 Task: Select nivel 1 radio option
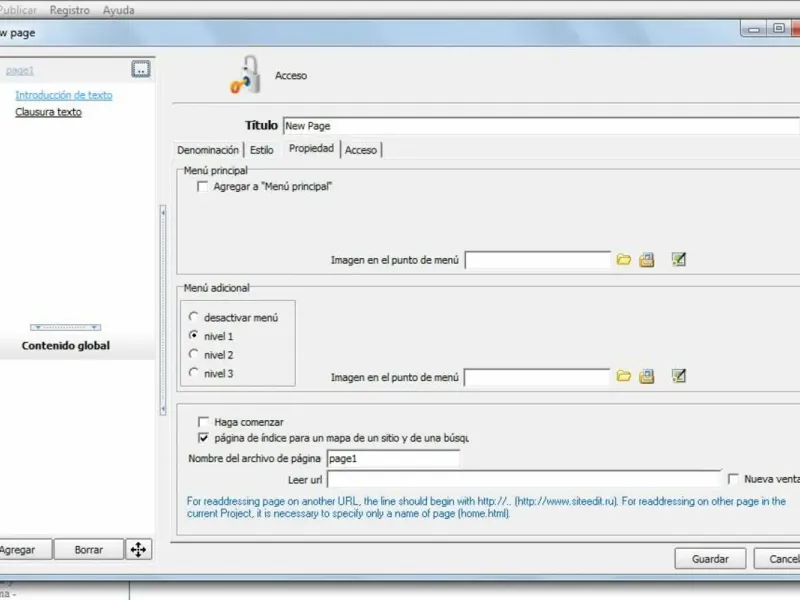(x=193, y=336)
